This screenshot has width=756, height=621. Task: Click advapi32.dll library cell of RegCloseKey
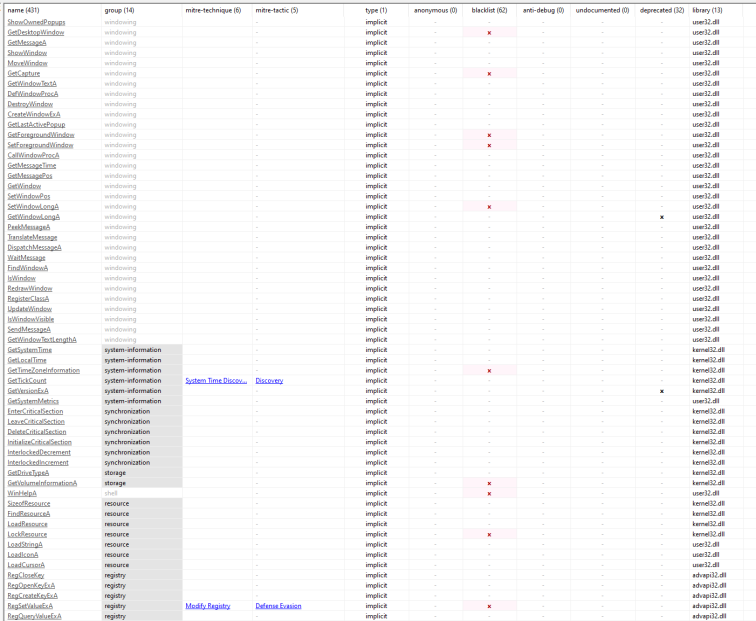pos(709,575)
